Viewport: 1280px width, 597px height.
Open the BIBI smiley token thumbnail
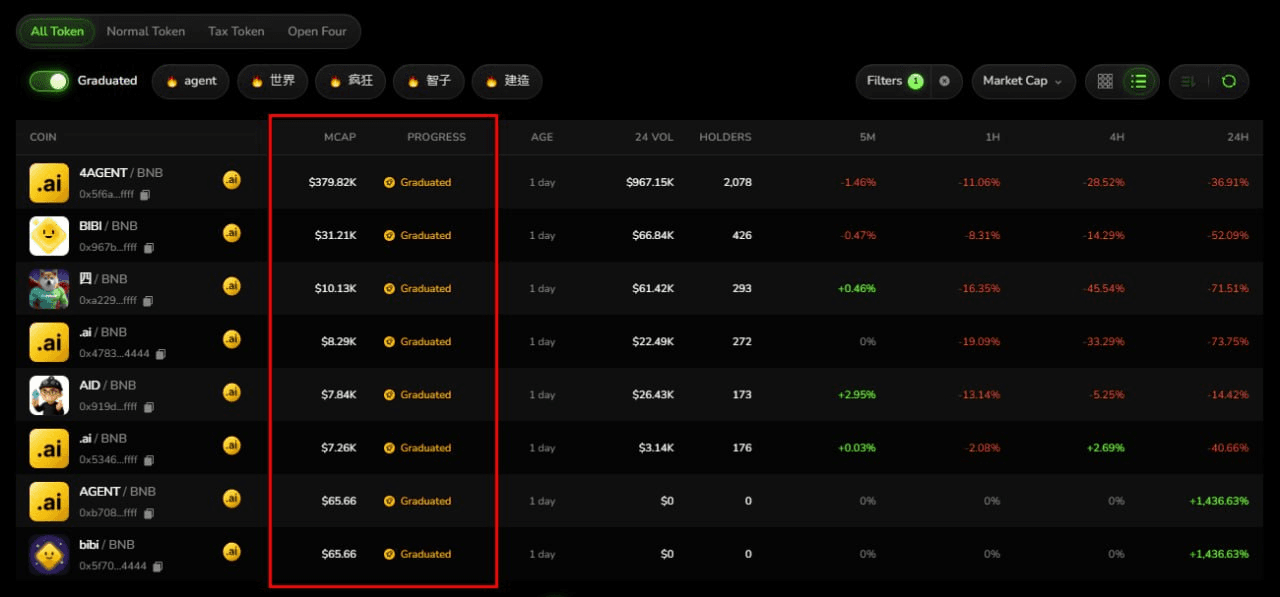[x=49, y=236]
